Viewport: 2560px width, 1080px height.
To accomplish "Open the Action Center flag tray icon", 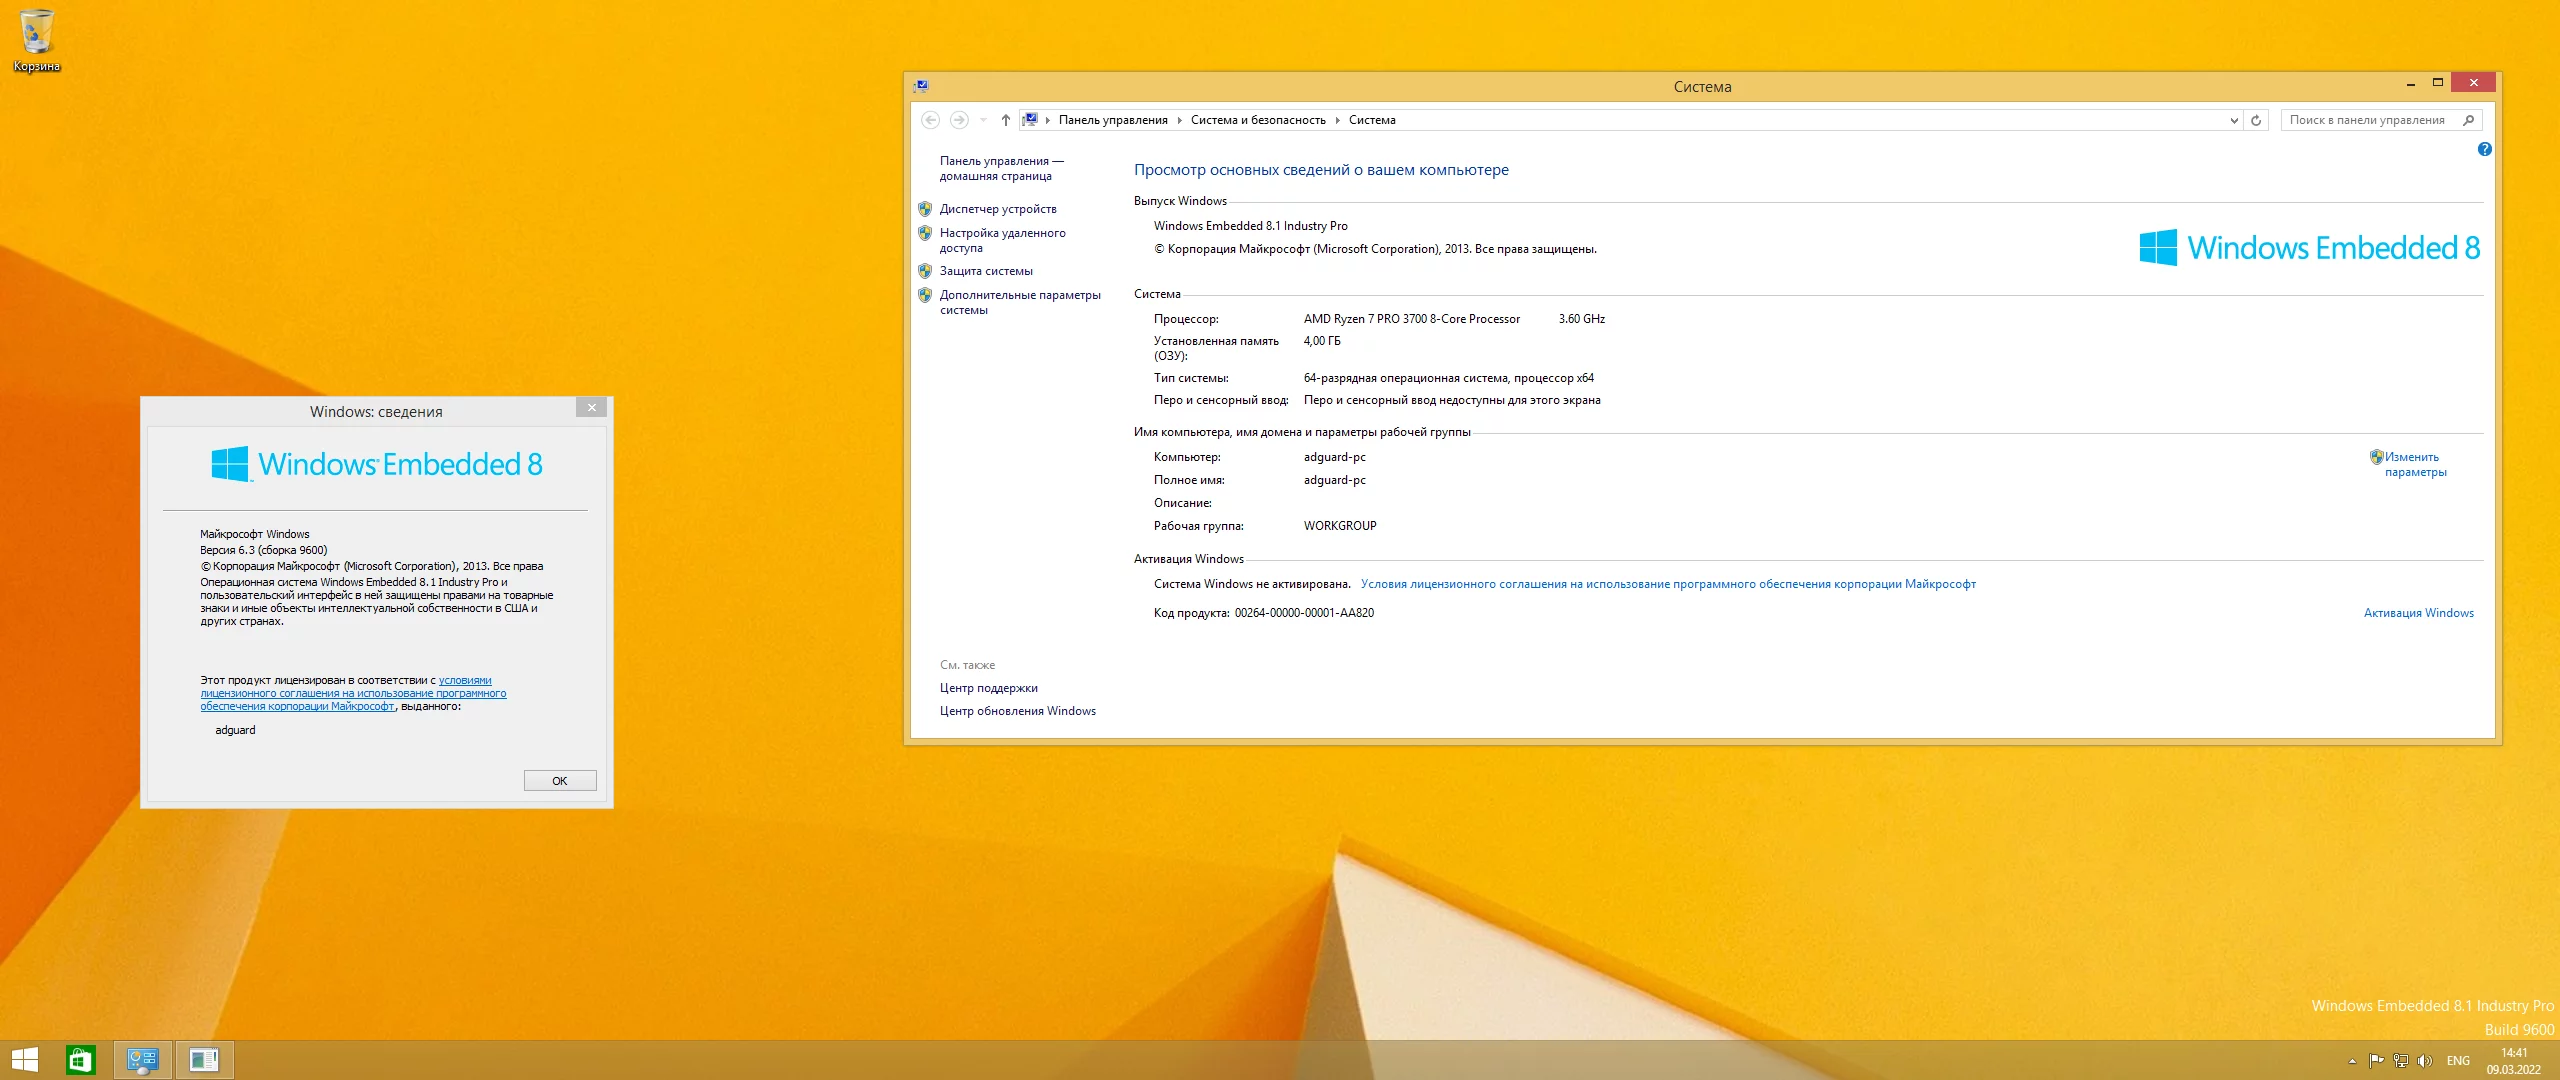I will coord(2376,1061).
